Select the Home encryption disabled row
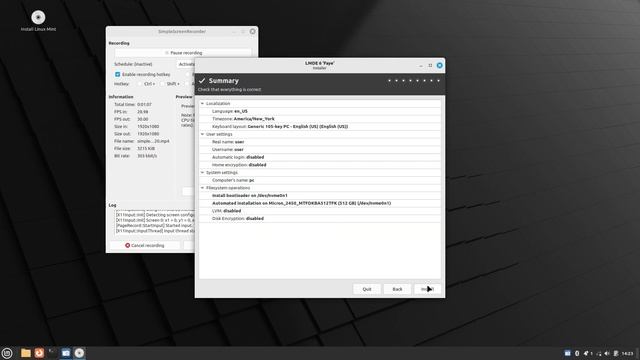This screenshot has height=360, width=640. pyautogui.click(x=320, y=165)
